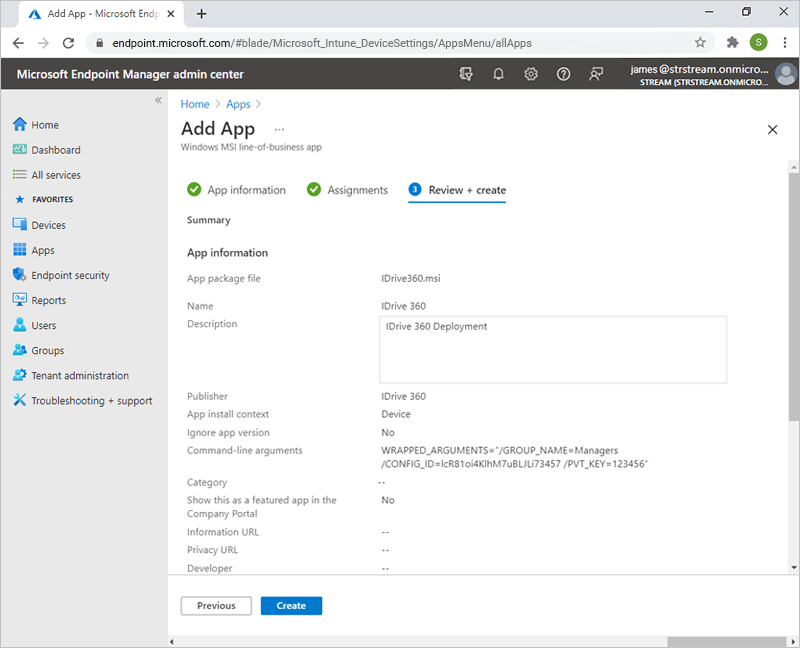The height and width of the screenshot is (648, 800).
Task: Click the Previous button
Action: [x=216, y=606]
